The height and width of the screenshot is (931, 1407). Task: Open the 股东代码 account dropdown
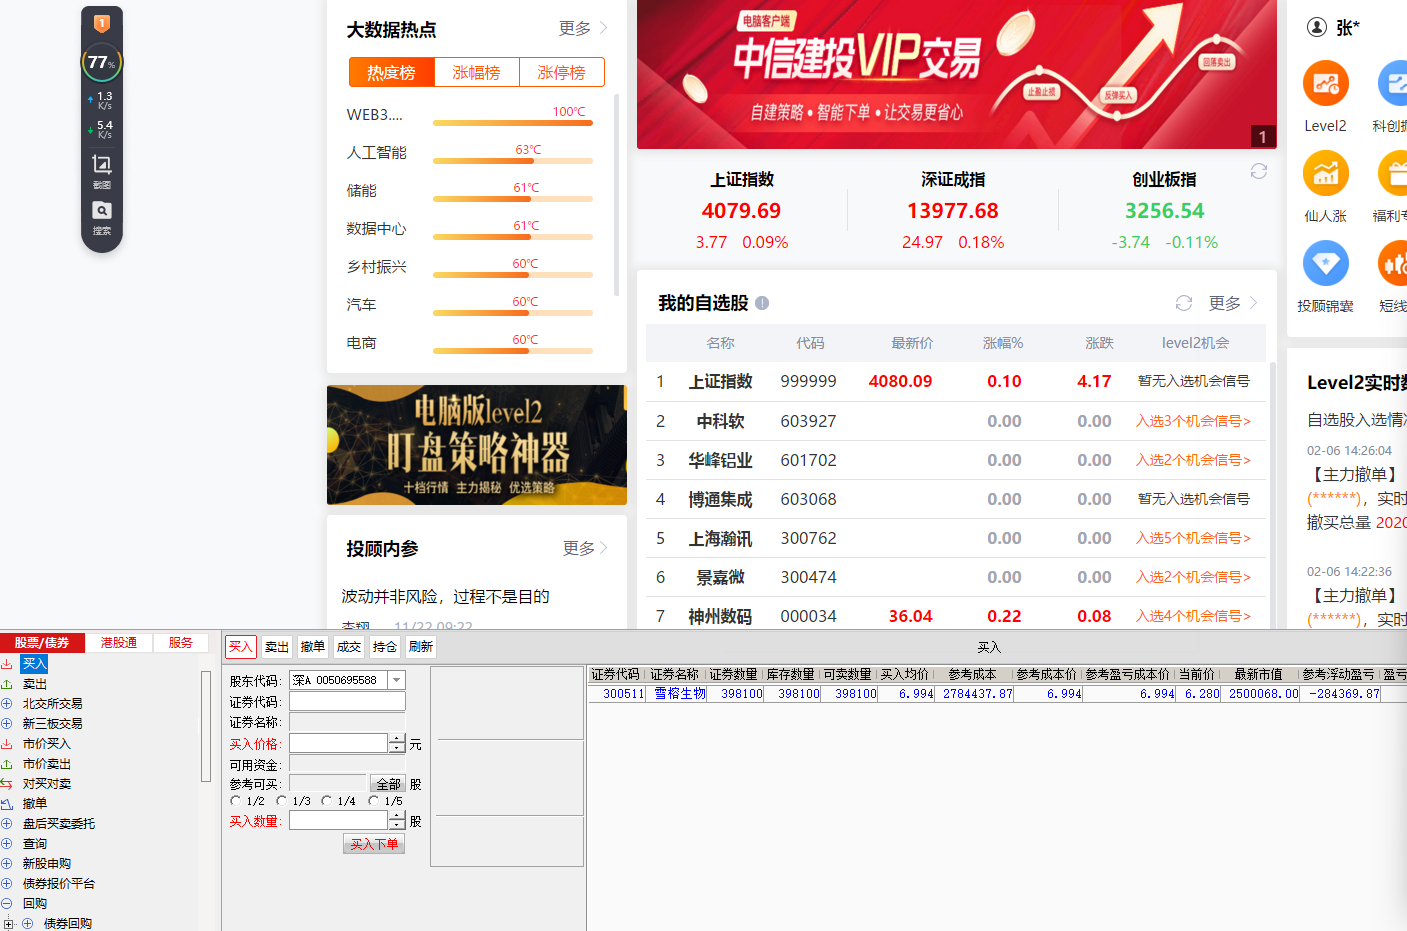(397, 680)
